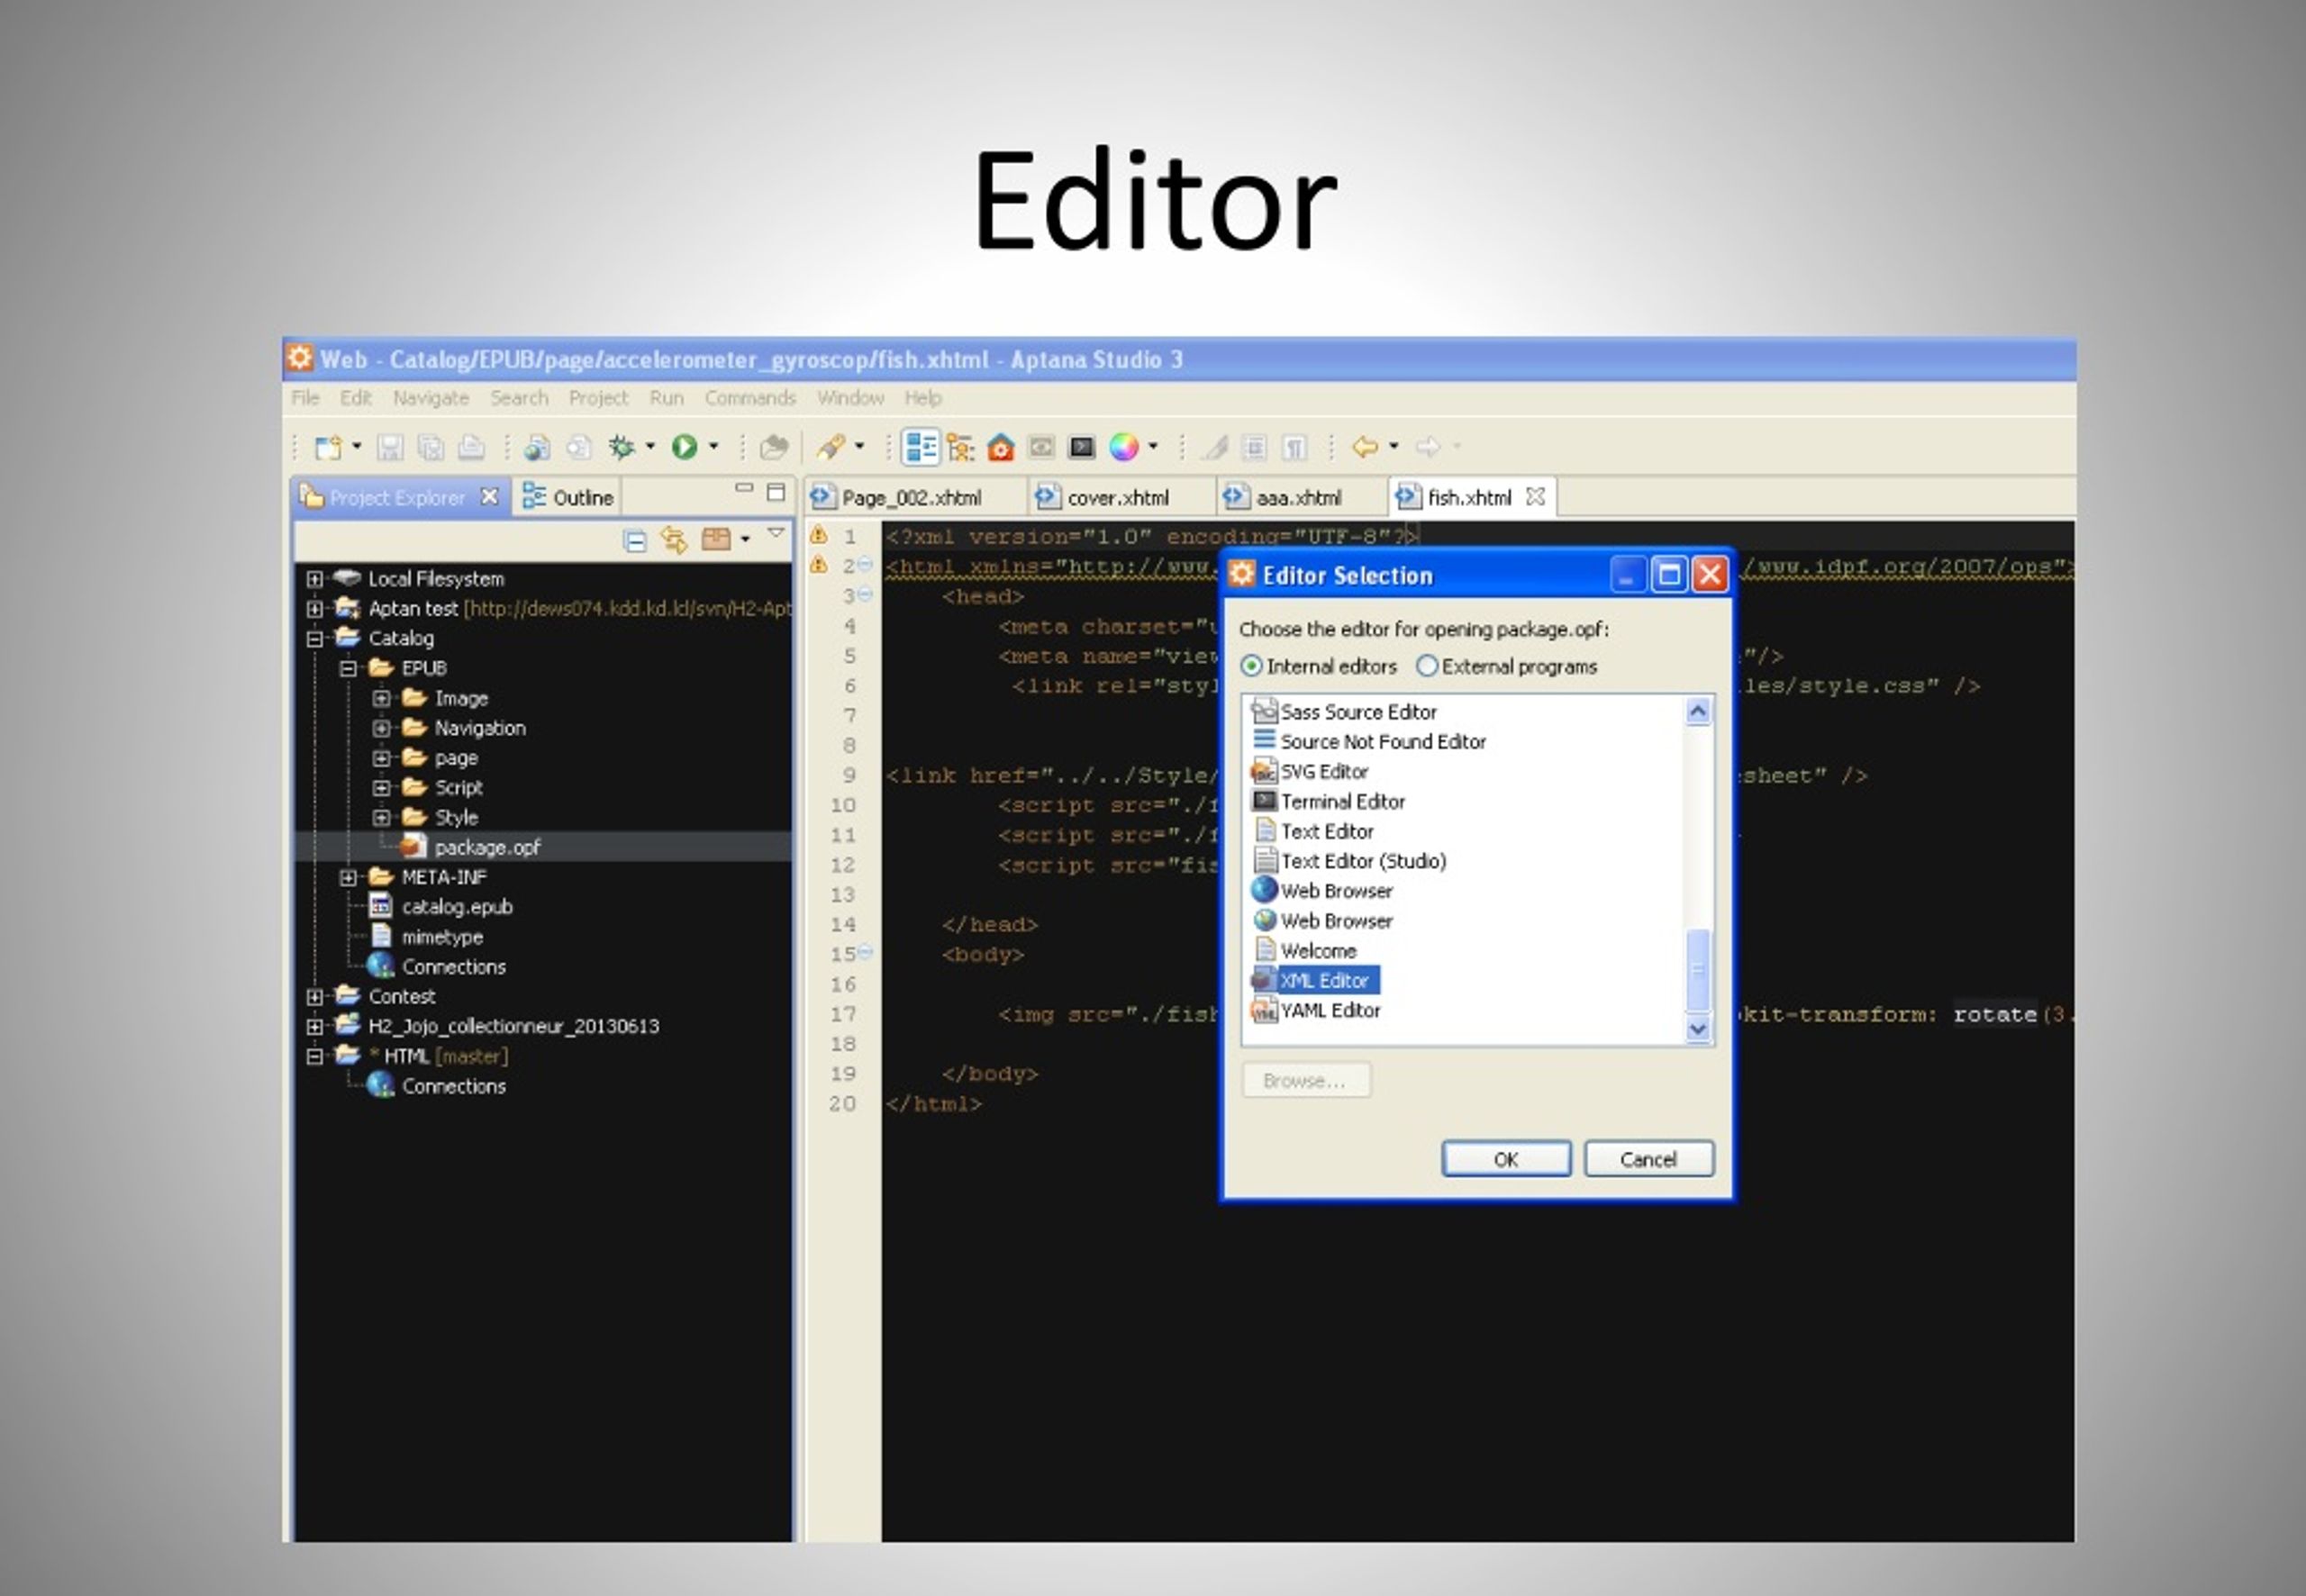Select SVG Editor in the editor list
2306x1596 pixels.
click(x=1310, y=772)
